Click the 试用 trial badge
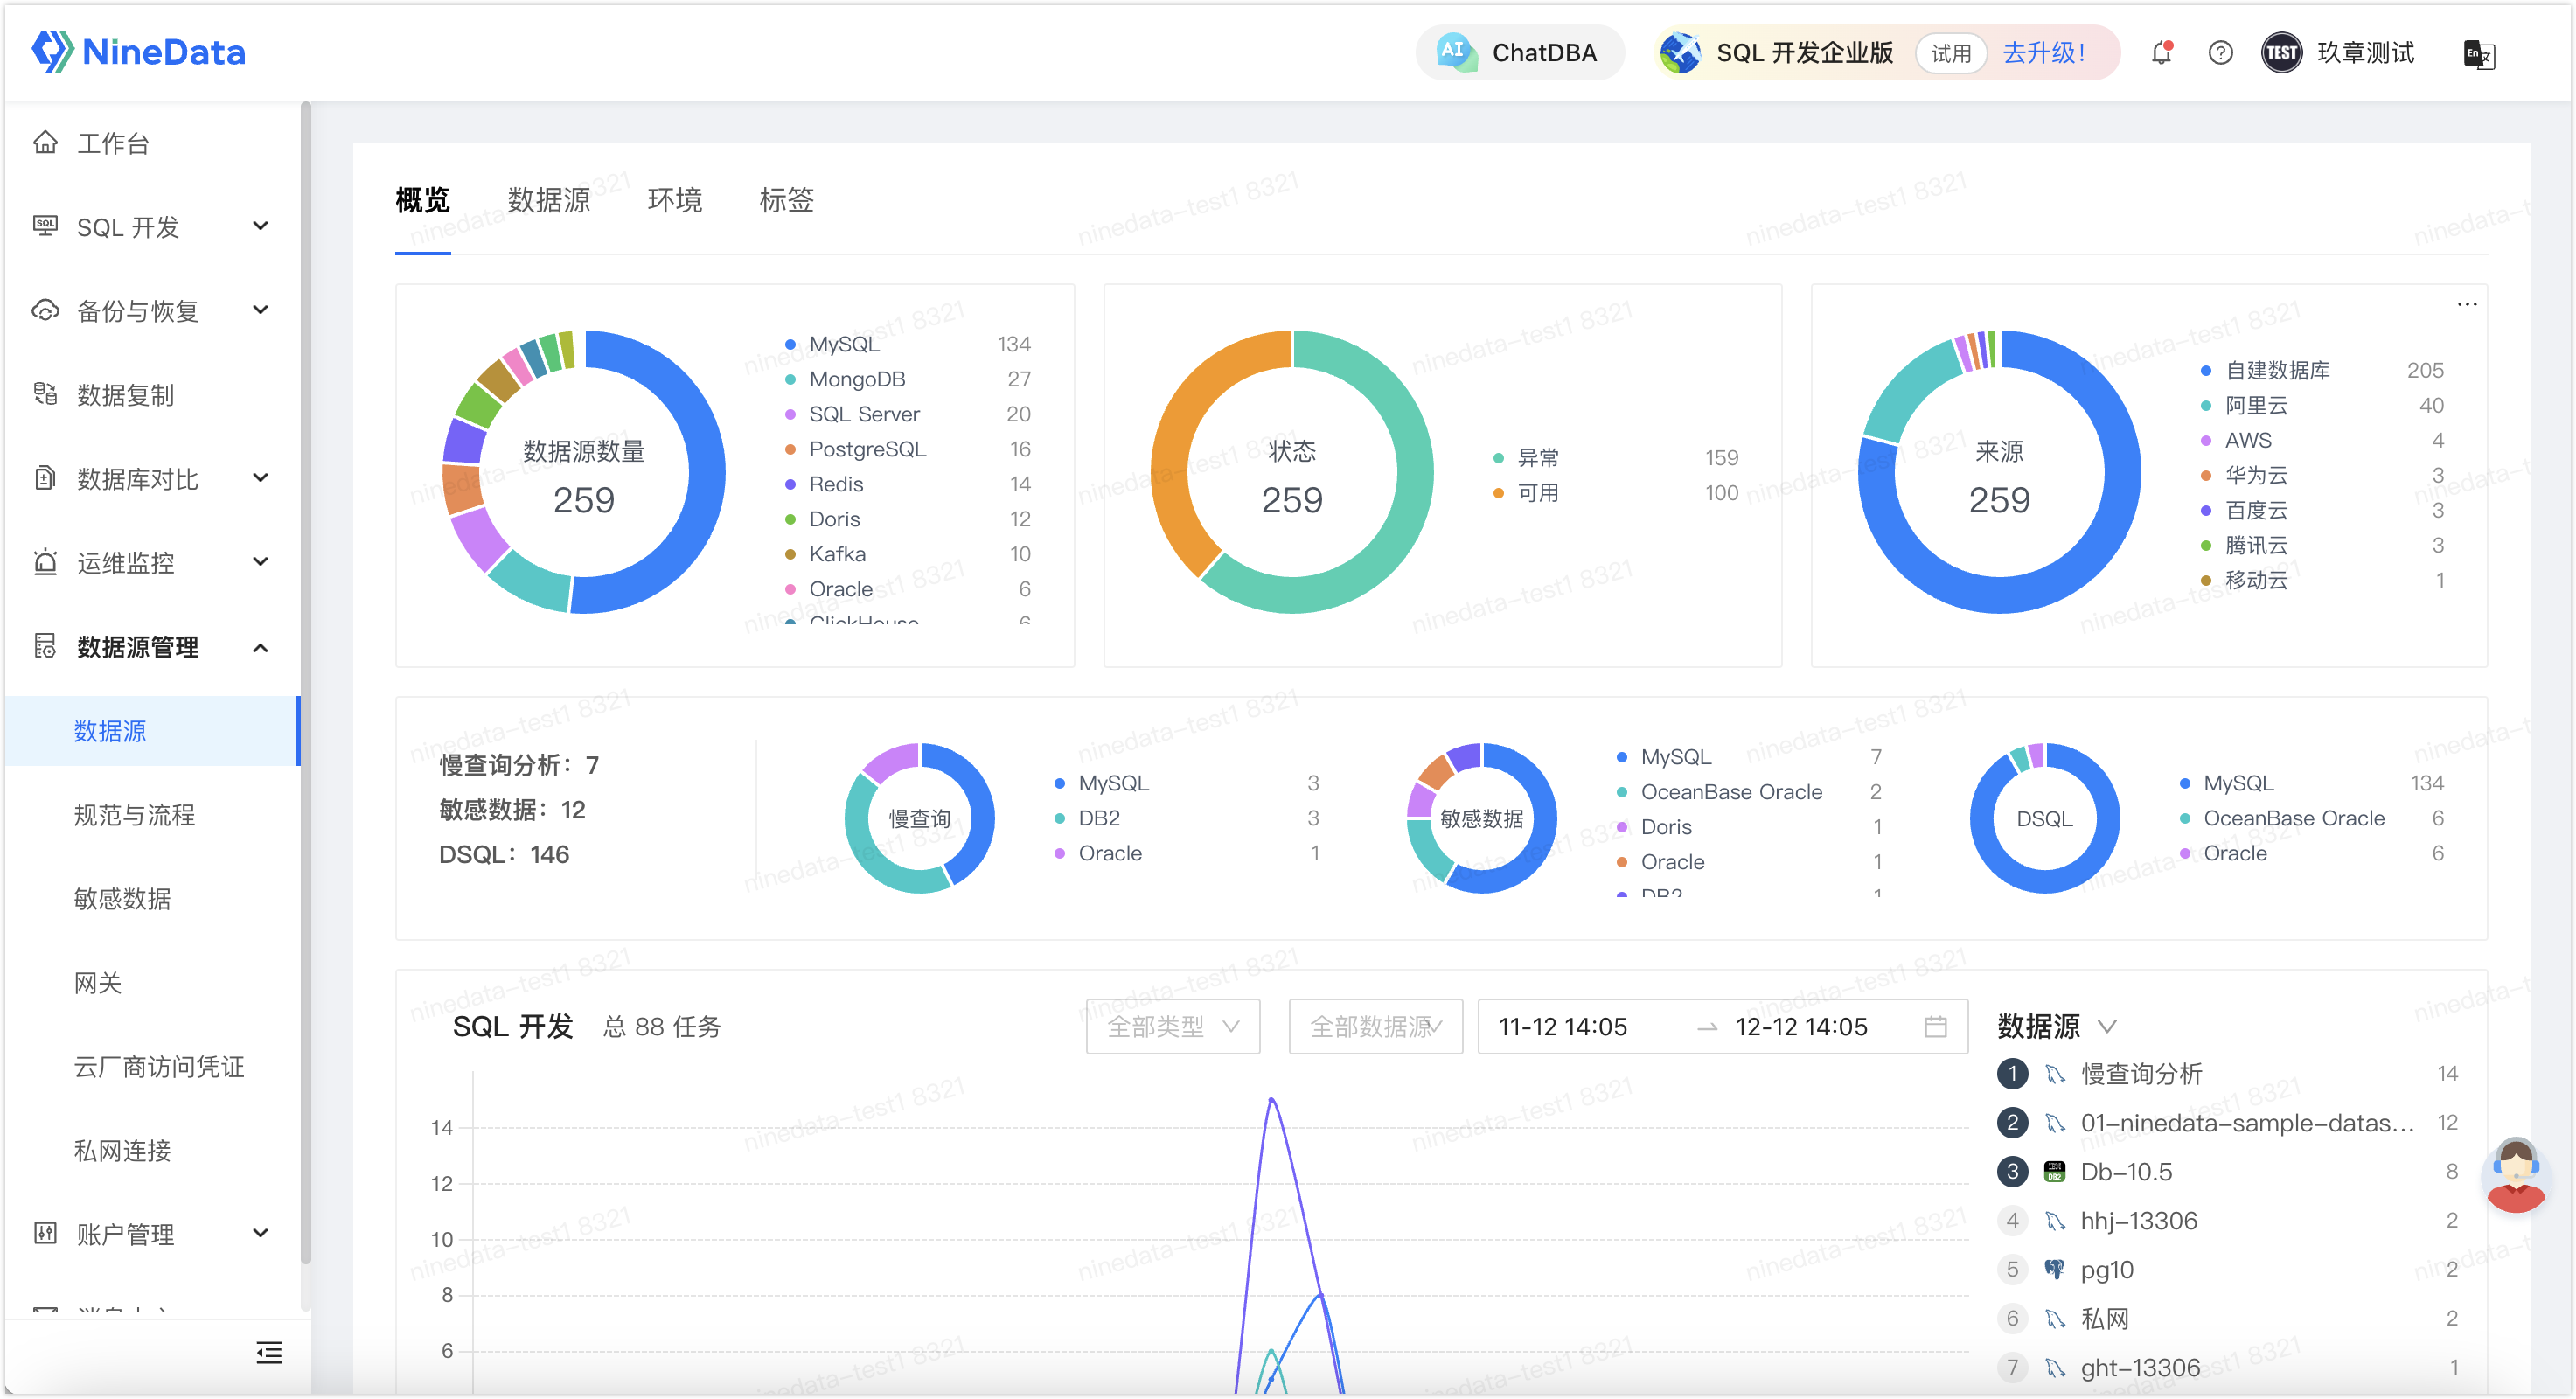 tap(1950, 53)
